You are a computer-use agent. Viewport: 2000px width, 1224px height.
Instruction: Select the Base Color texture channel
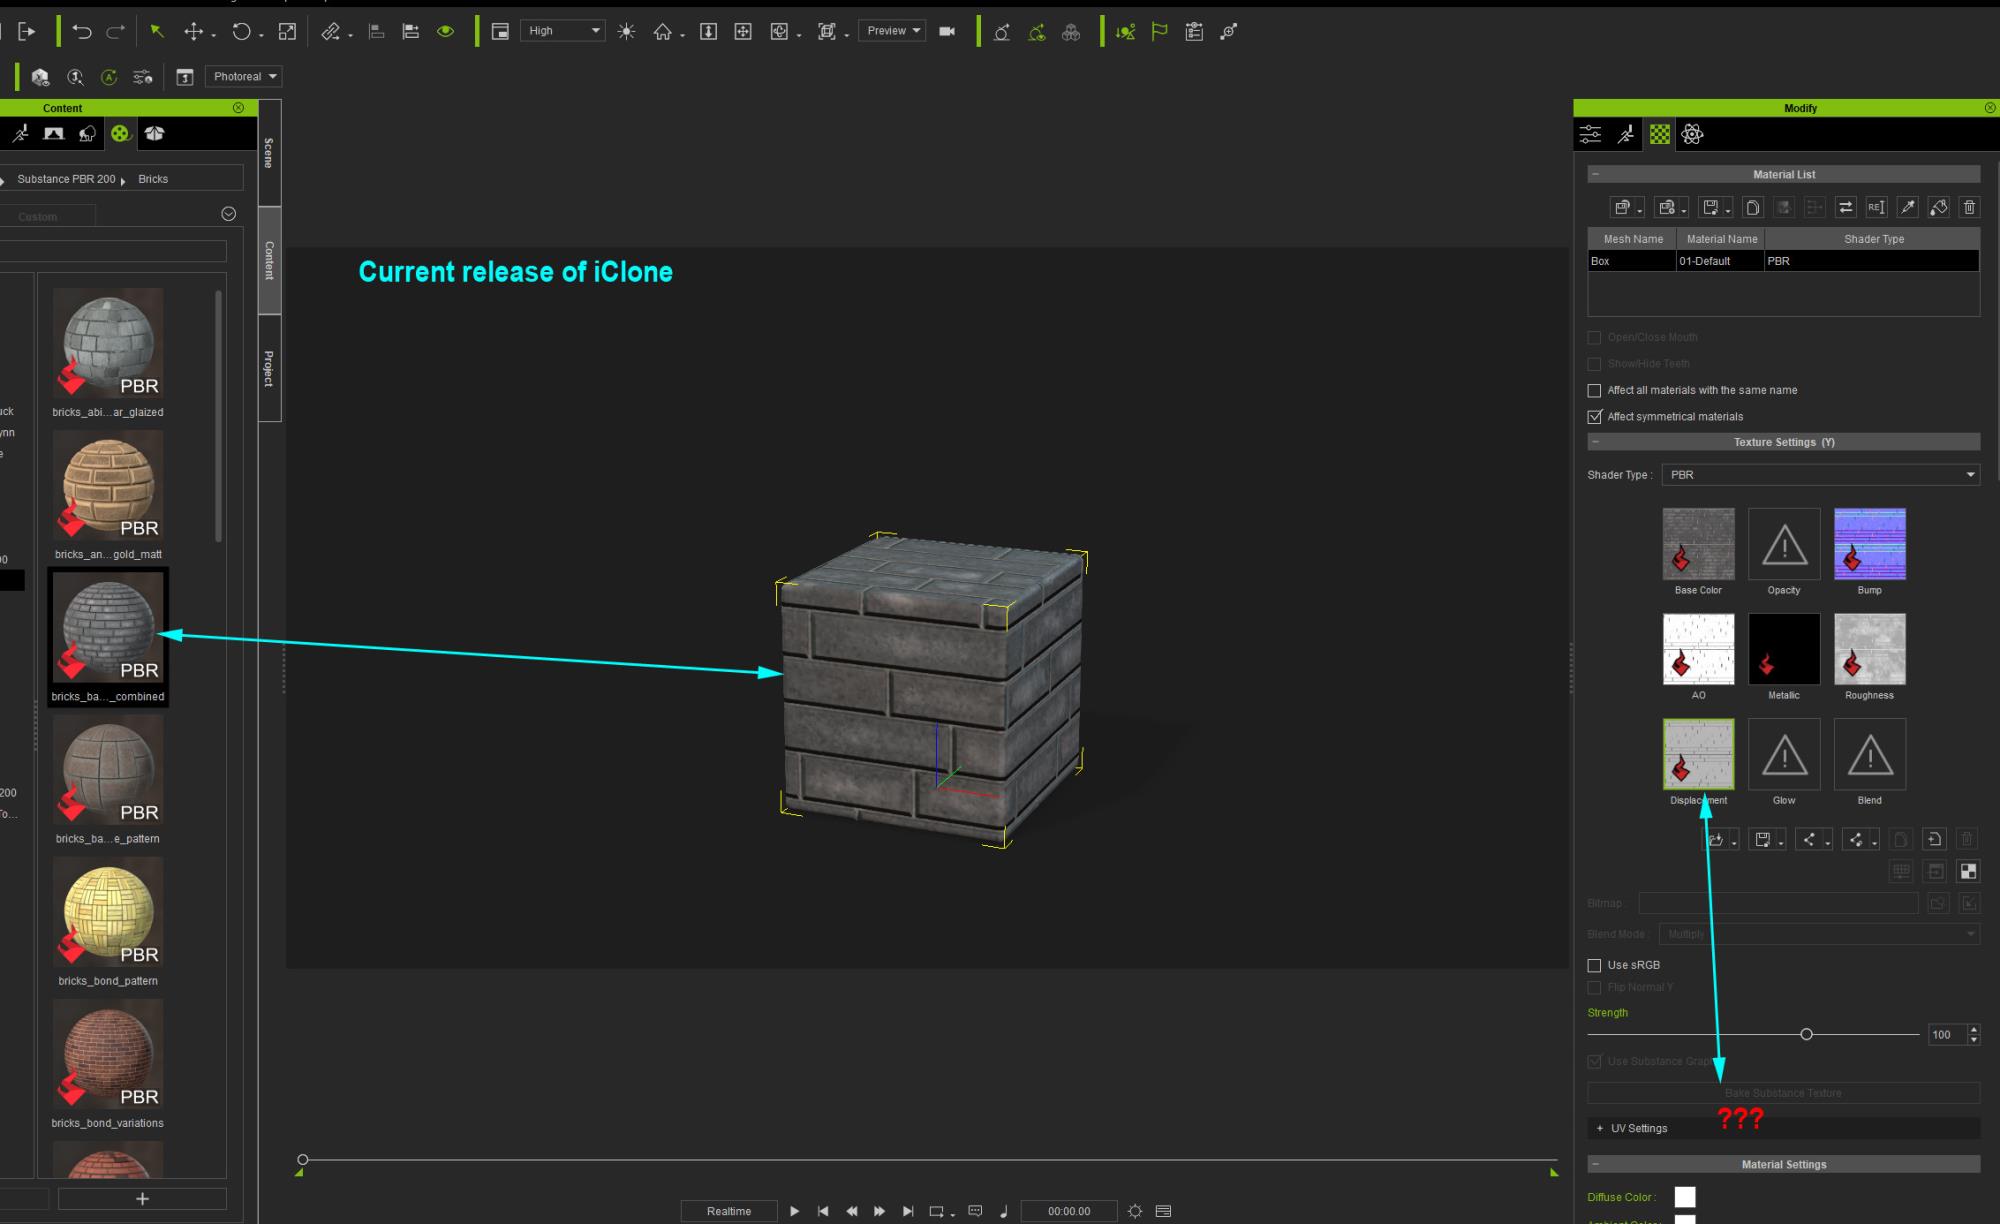tap(1698, 544)
